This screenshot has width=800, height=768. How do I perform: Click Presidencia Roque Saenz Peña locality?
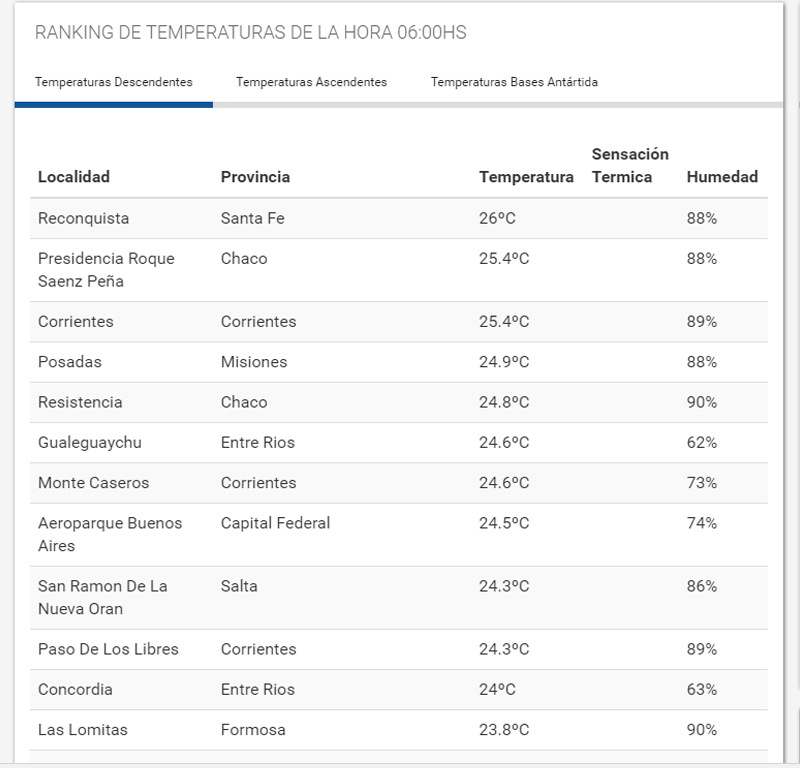pos(106,270)
